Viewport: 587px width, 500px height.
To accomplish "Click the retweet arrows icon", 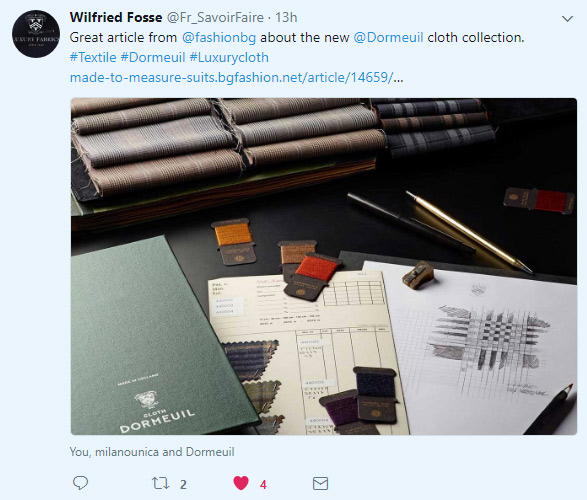I will (x=161, y=483).
